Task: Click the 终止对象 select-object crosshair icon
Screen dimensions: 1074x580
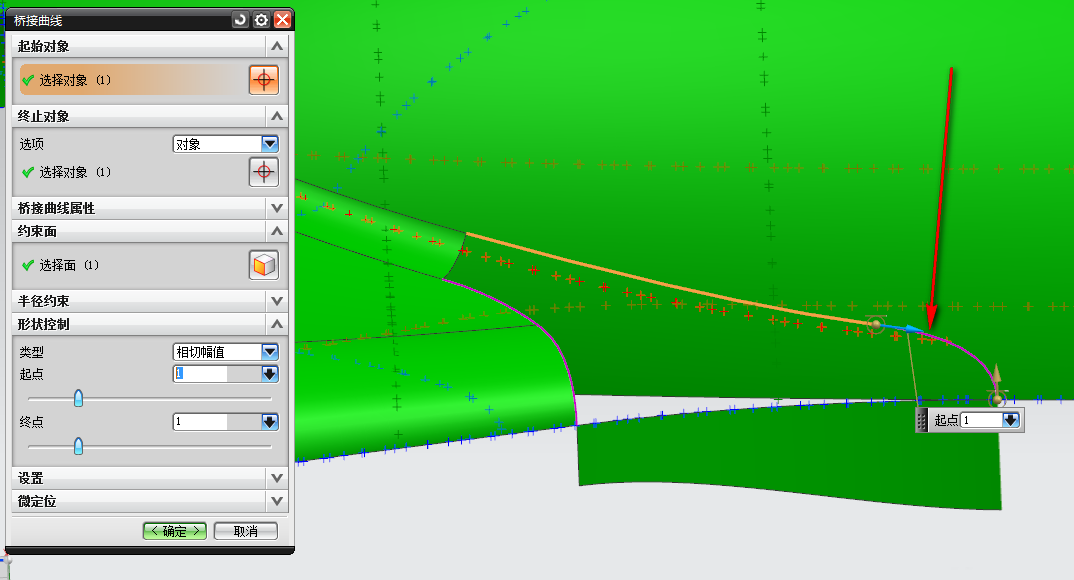Action: [263, 172]
